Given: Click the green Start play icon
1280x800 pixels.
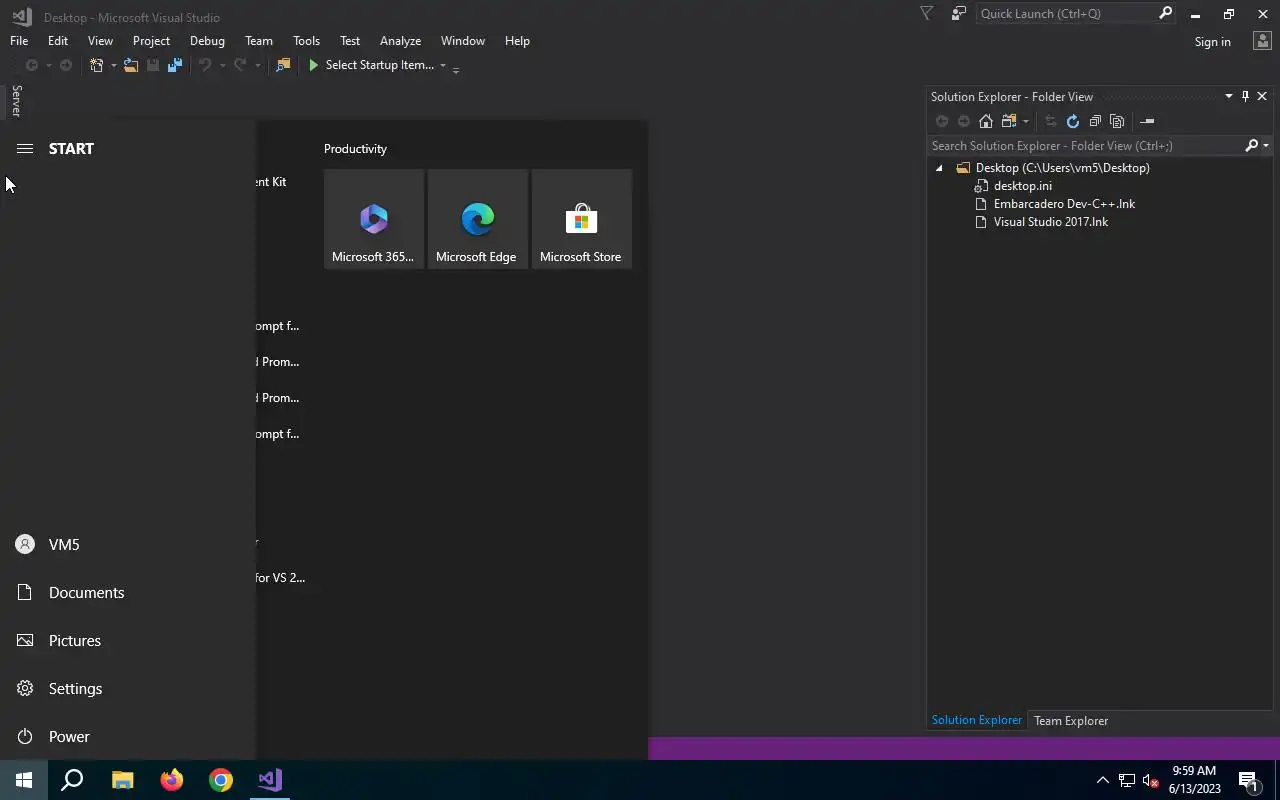Looking at the screenshot, I should coord(313,65).
